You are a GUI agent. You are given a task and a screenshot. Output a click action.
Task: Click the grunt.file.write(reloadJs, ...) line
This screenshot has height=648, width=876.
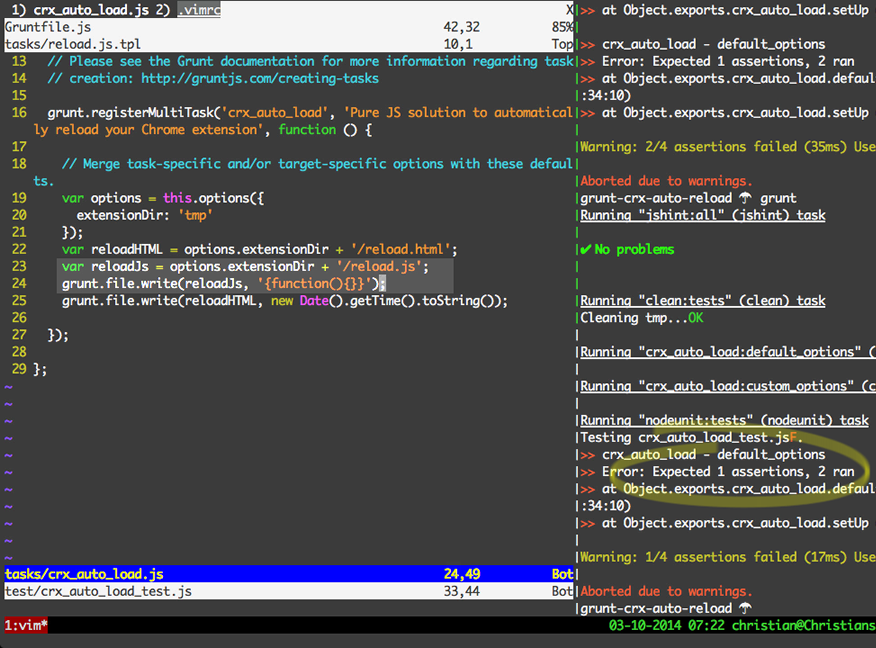(223, 283)
